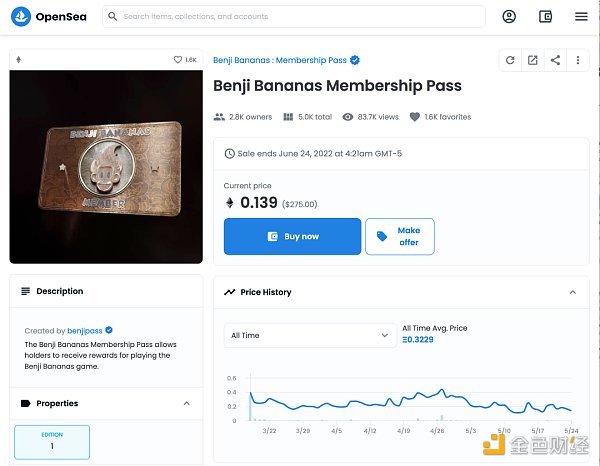Favorite the item with heart icon

point(178,60)
